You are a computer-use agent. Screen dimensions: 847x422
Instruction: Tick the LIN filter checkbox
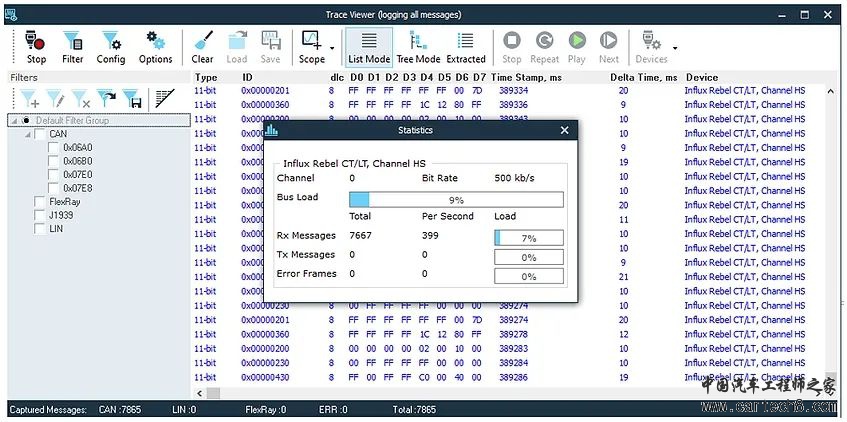coord(40,229)
